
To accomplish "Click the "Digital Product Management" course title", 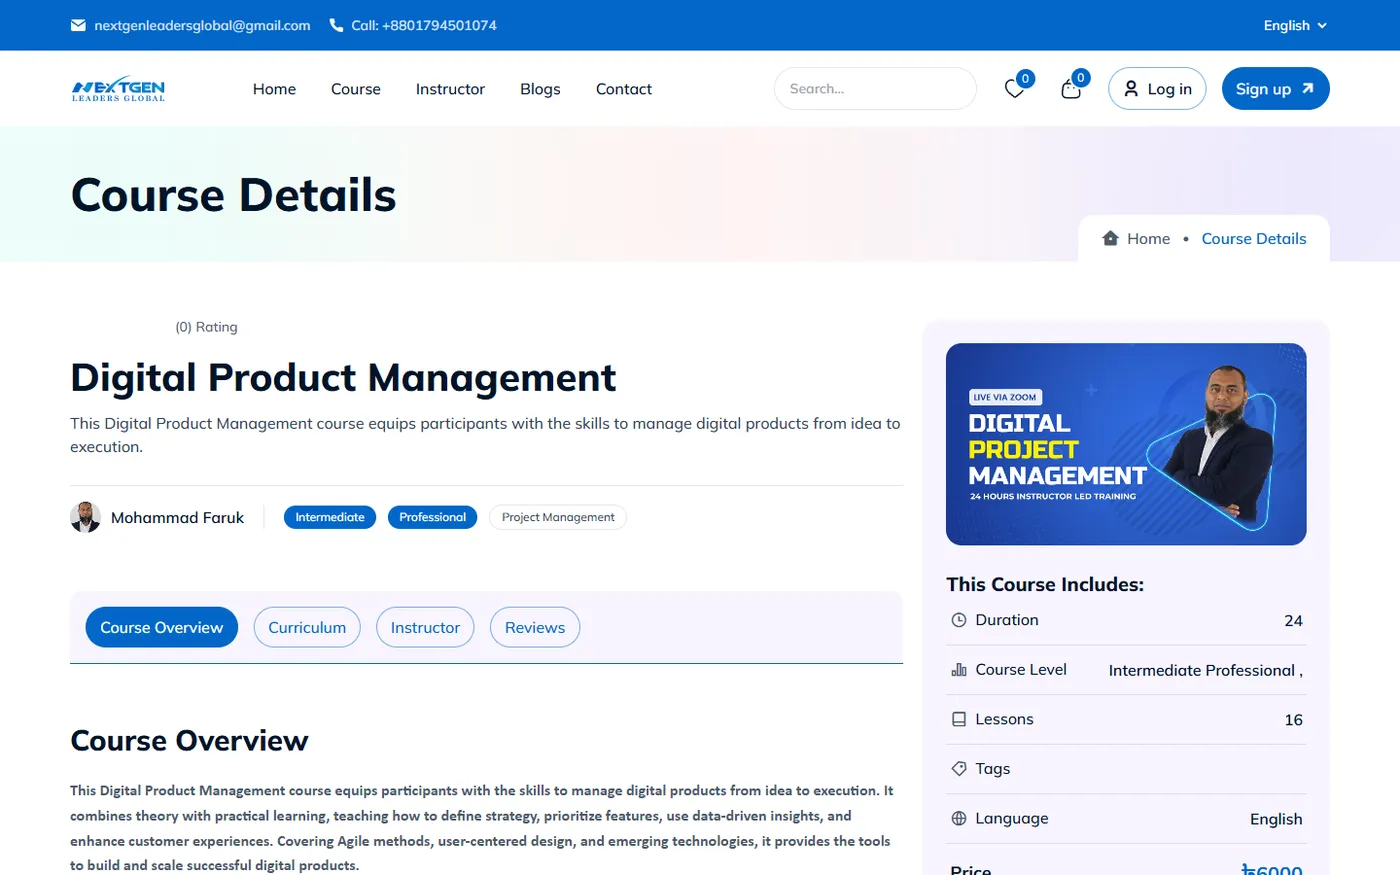I will pyautogui.click(x=343, y=378).
